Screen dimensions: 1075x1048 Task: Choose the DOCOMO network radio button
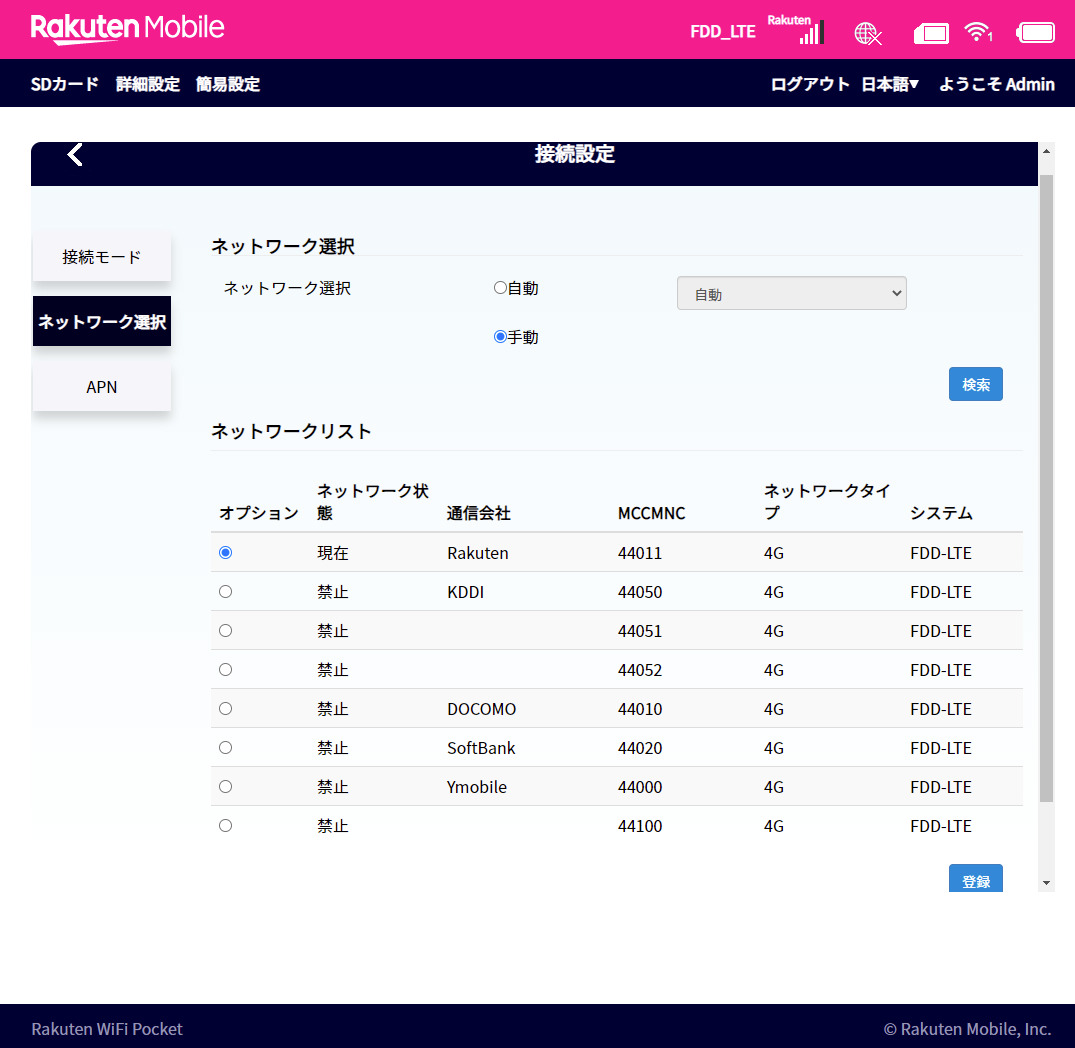(225, 709)
